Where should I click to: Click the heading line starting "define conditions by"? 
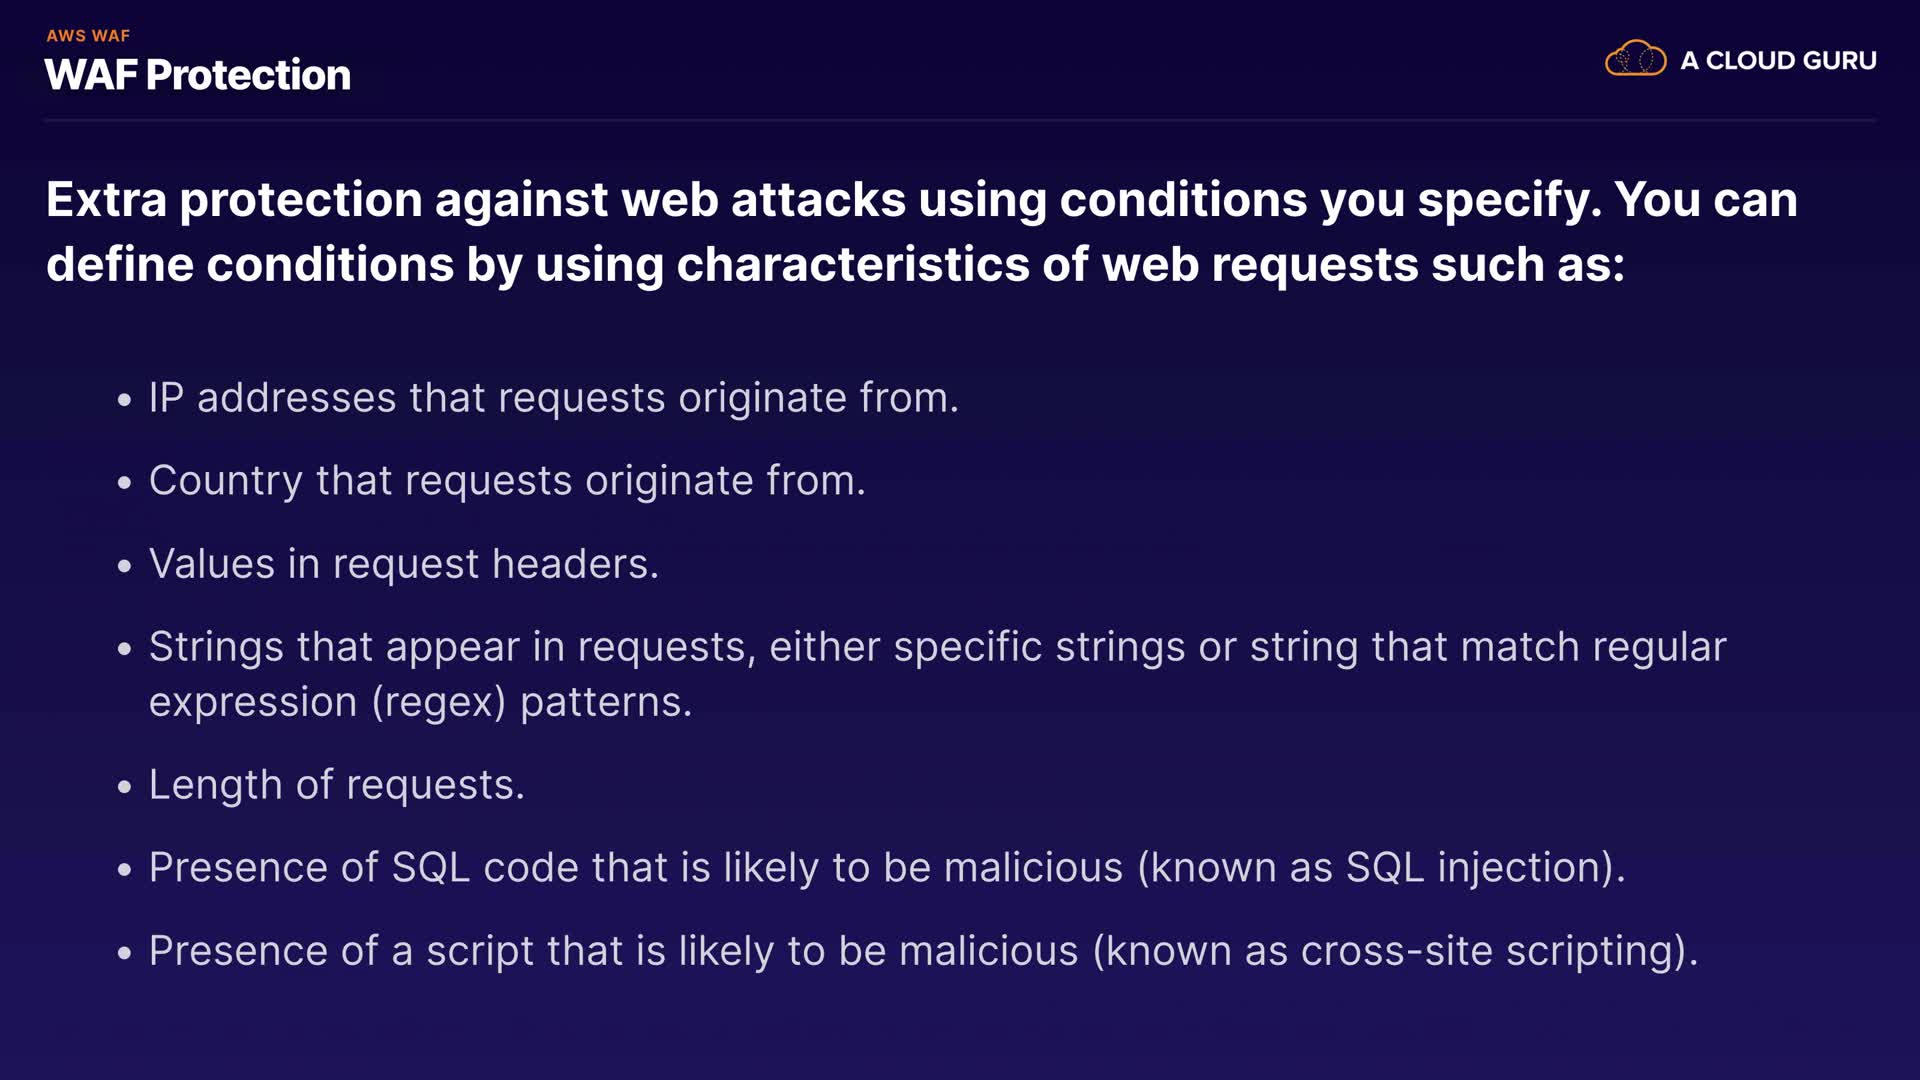click(835, 265)
